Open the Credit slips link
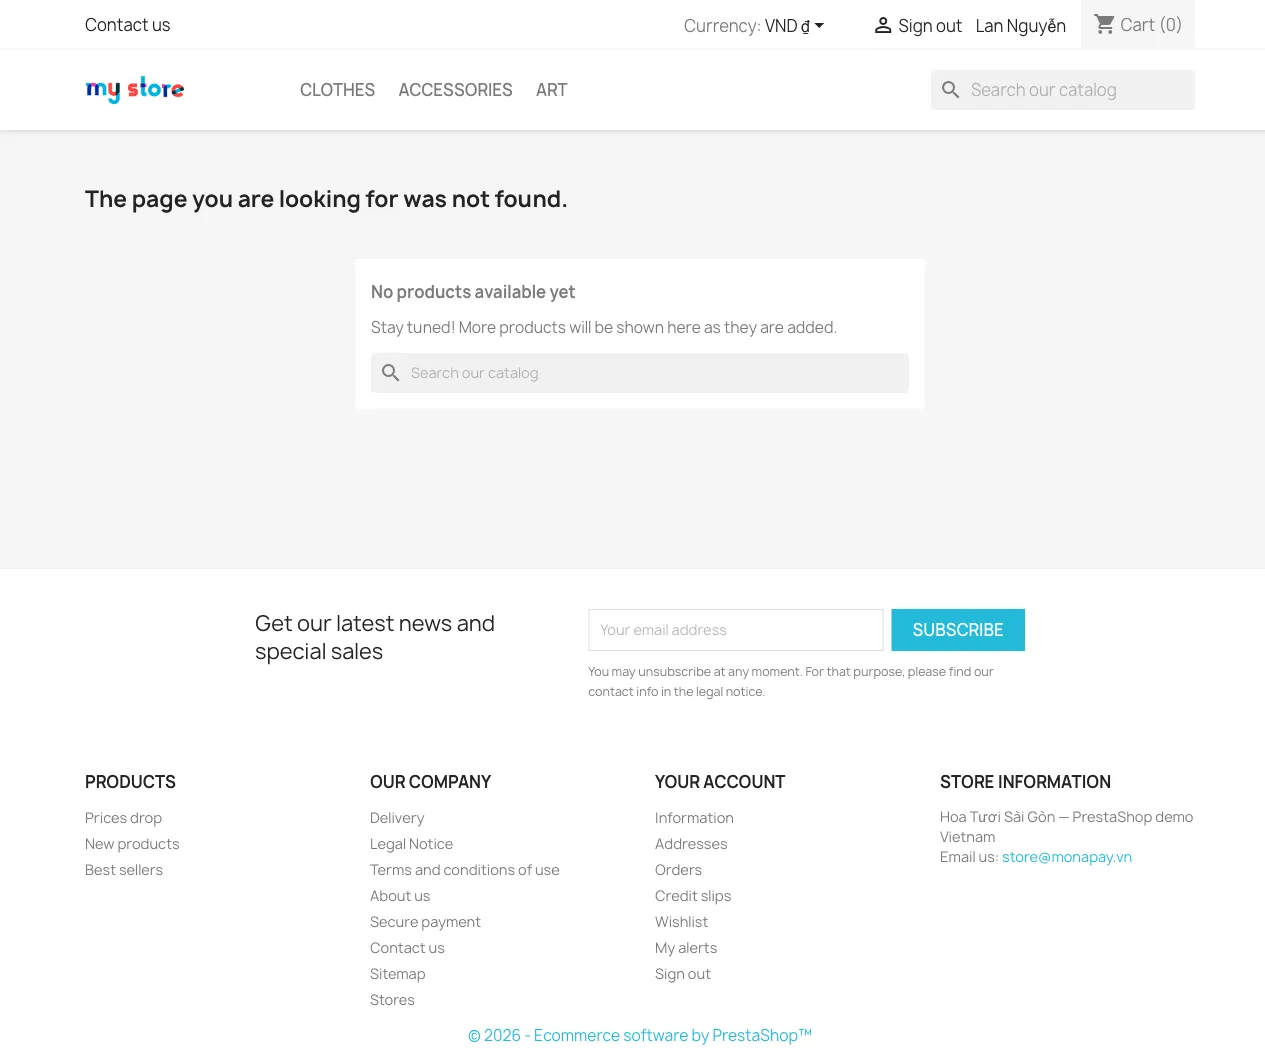 pyautogui.click(x=693, y=896)
